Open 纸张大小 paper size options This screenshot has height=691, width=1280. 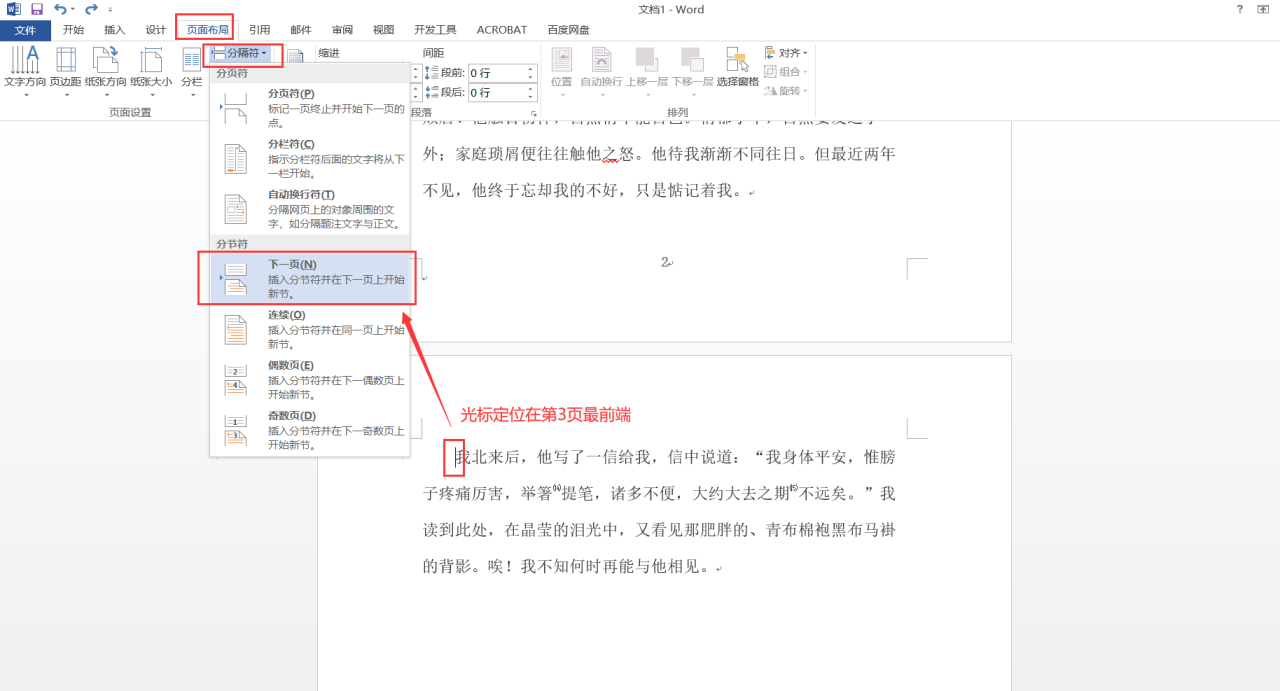tap(151, 72)
